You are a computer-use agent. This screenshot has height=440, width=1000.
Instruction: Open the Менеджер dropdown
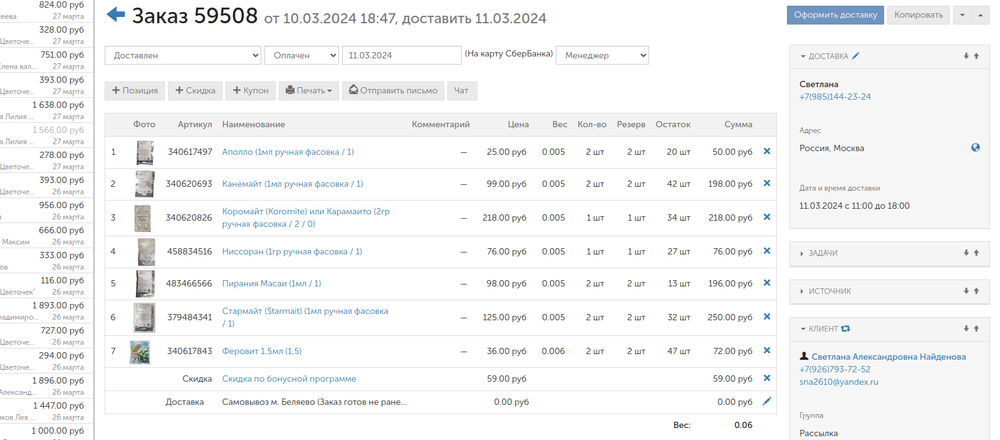tap(602, 56)
